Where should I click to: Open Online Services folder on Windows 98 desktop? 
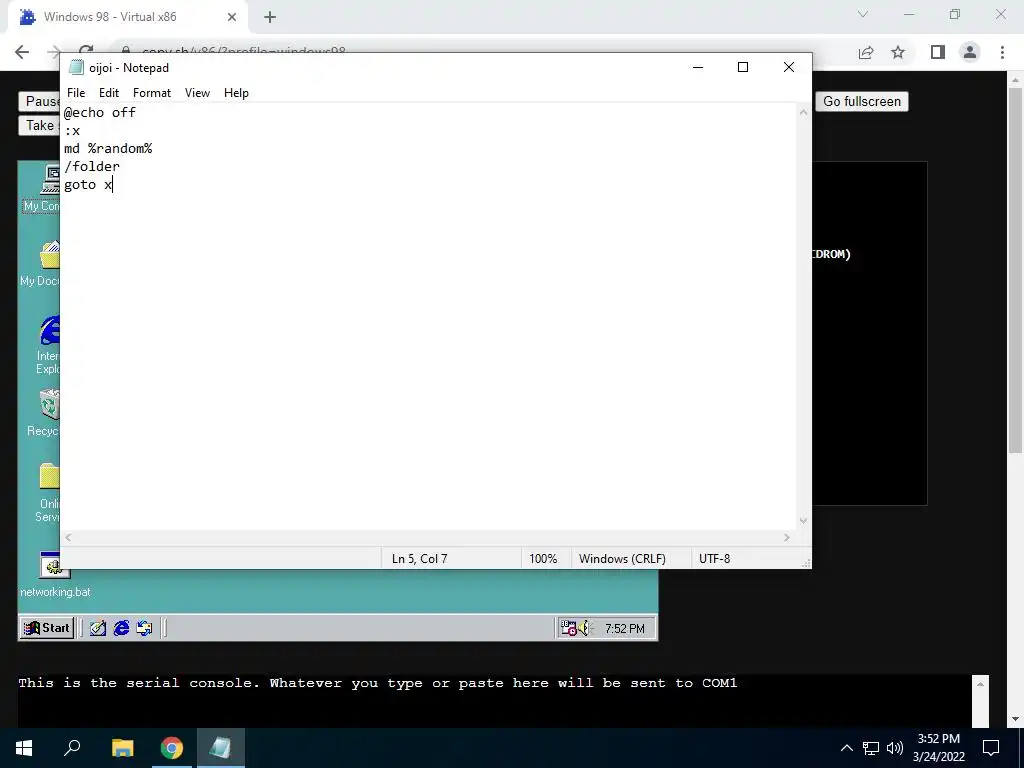point(48,492)
